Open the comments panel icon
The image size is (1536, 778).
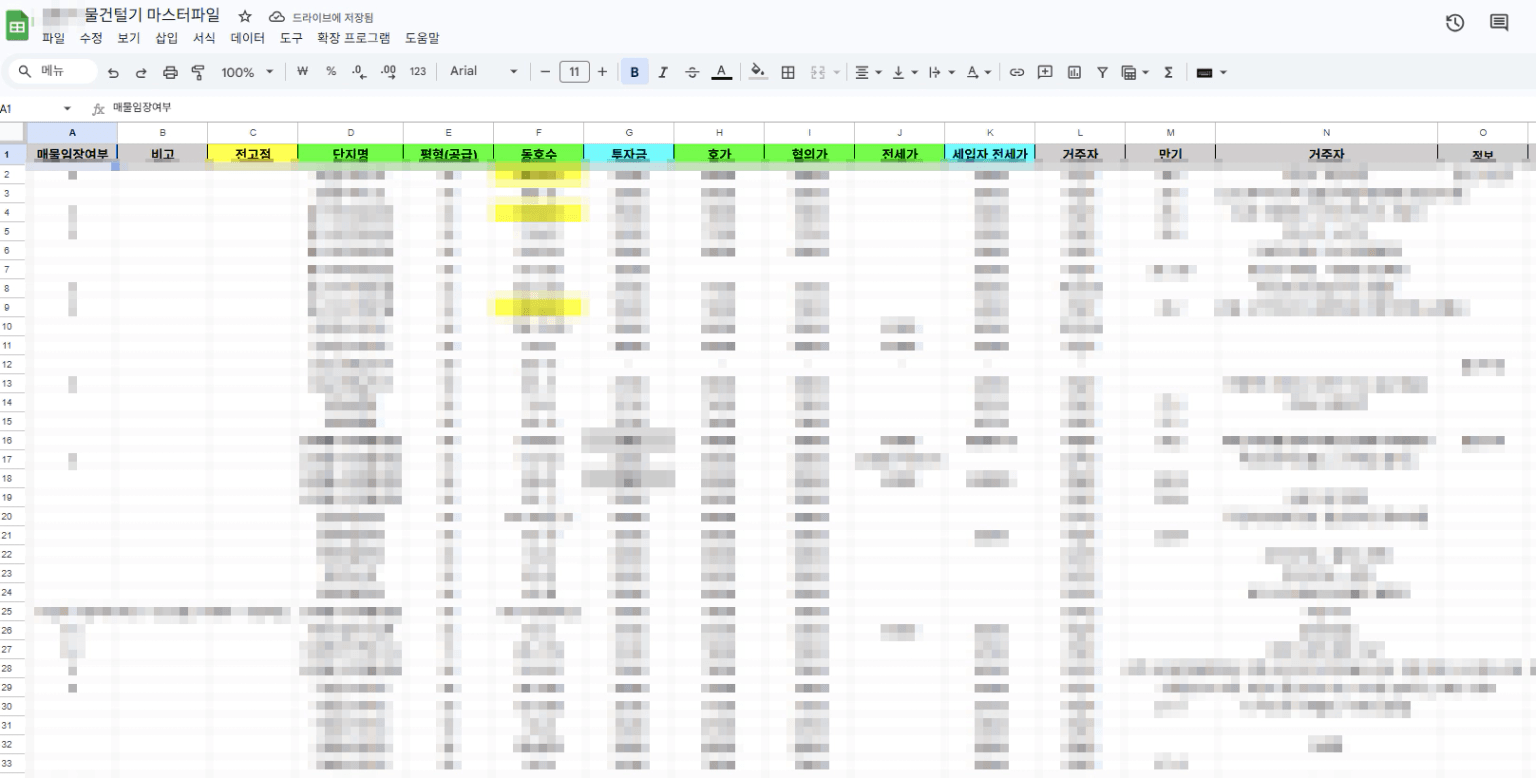1499,23
